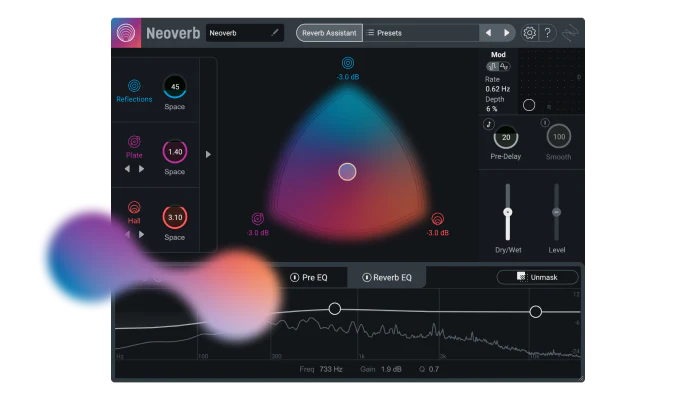The height and width of the screenshot is (400, 696).
Task: Click the Hall engine icon in left panel
Action: coord(134,207)
